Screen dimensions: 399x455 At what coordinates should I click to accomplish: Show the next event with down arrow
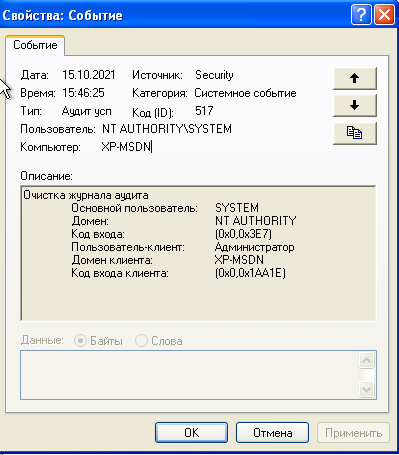pos(355,105)
